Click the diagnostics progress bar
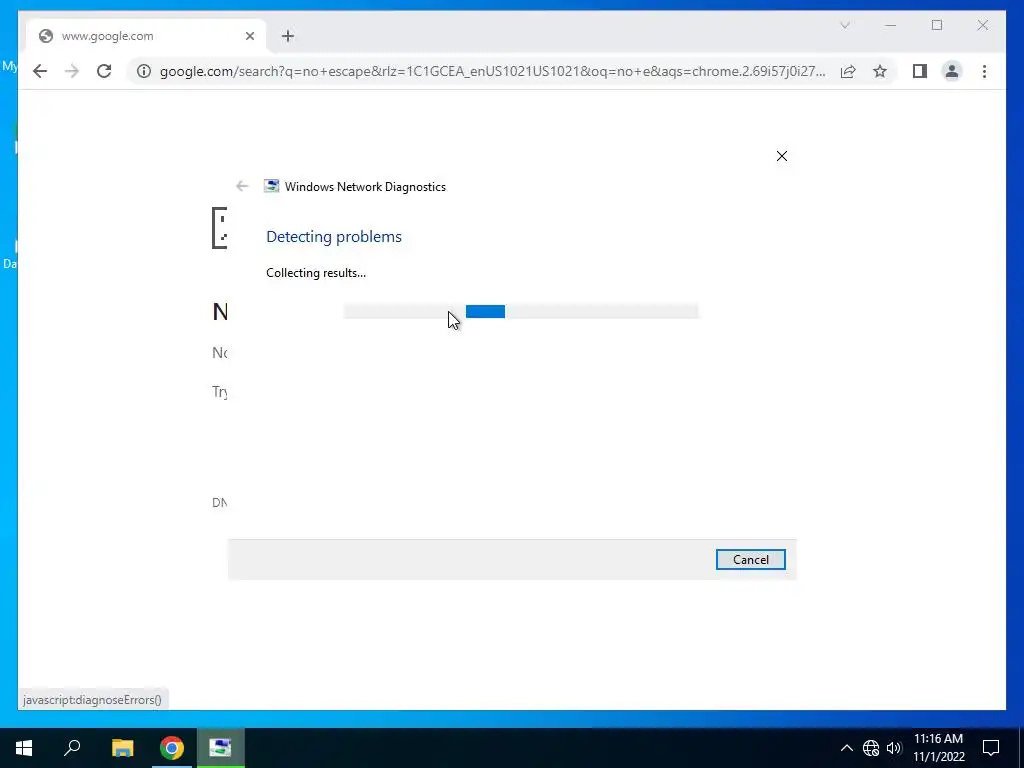 coord(520,312)
